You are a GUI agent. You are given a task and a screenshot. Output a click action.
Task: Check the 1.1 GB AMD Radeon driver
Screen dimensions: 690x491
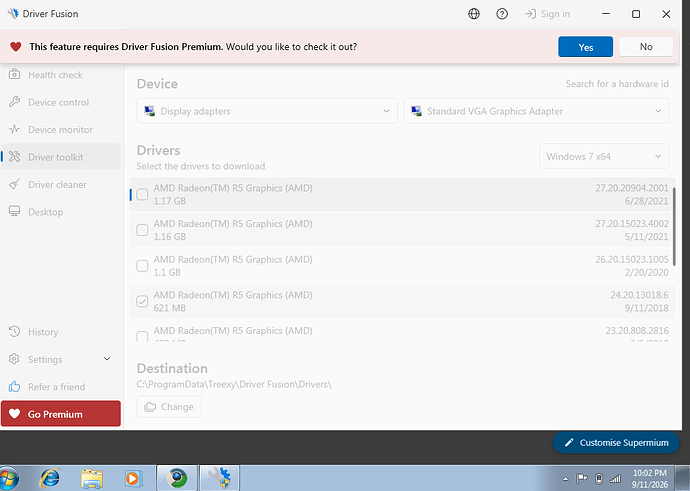(x=142, y=265)
